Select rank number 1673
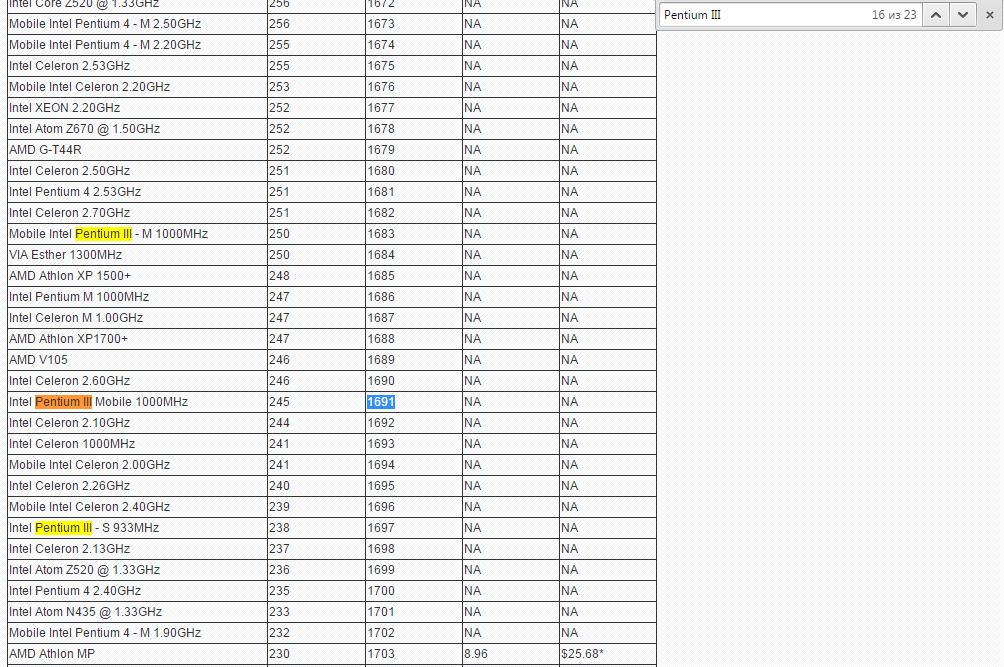The width and height of the screenshot is (1004, 667). (414, 24)
